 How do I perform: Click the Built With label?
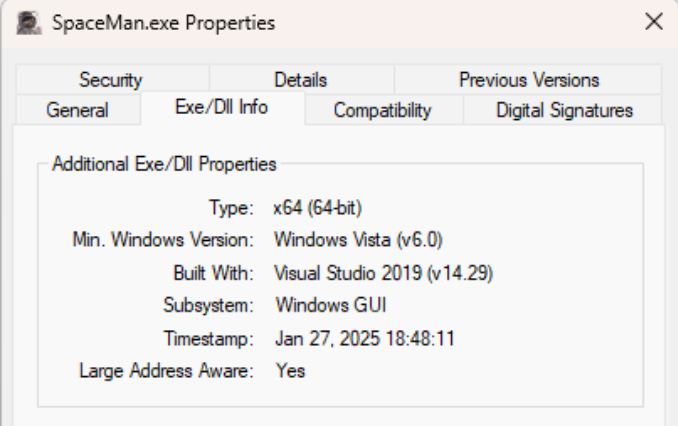[214, 272]
